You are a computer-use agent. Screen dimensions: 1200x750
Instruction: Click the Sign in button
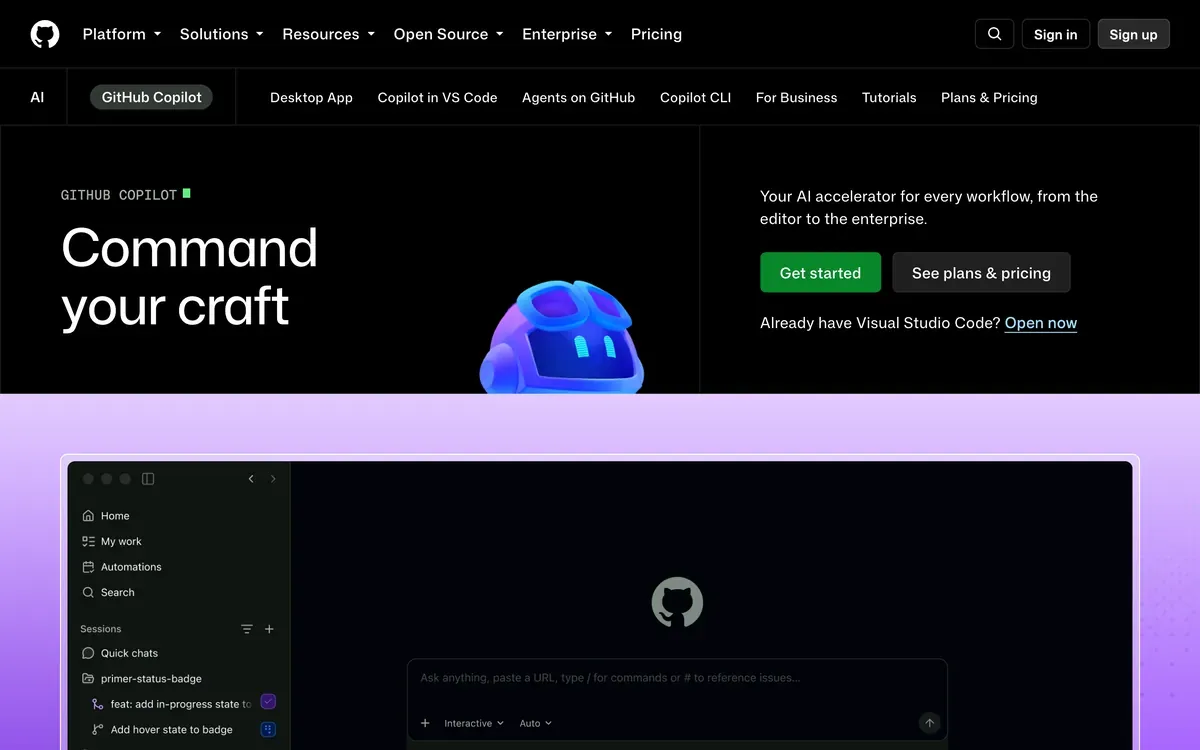1055,34
